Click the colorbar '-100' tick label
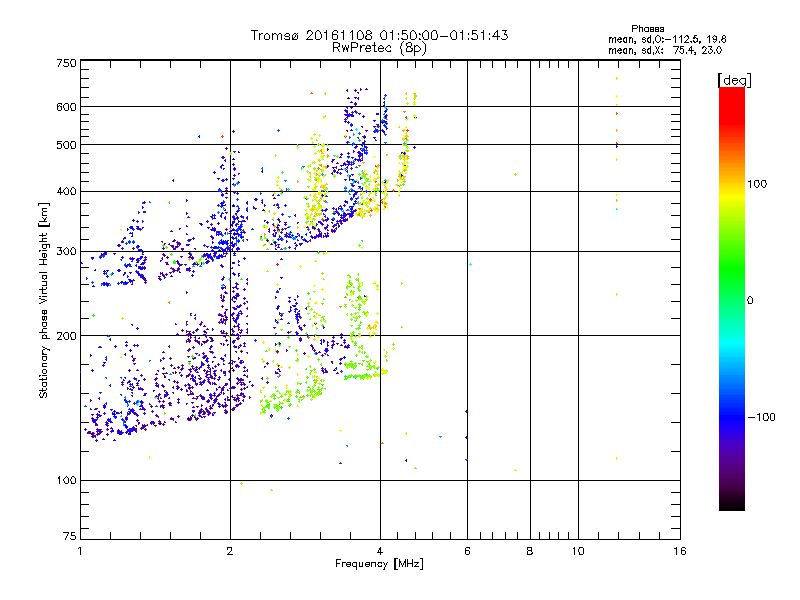The image size is (800, 600). pos(761,417)
